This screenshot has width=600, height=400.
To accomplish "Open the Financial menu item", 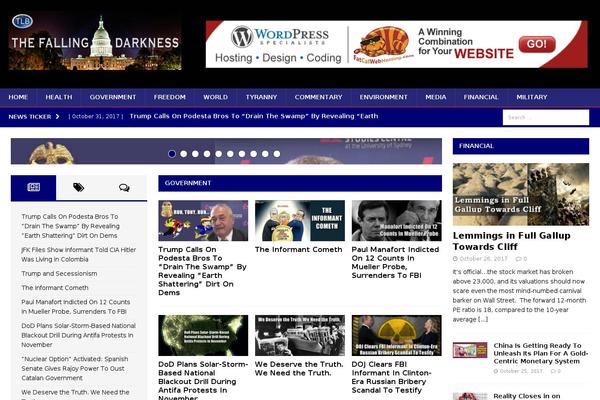I will click(481, 97).
